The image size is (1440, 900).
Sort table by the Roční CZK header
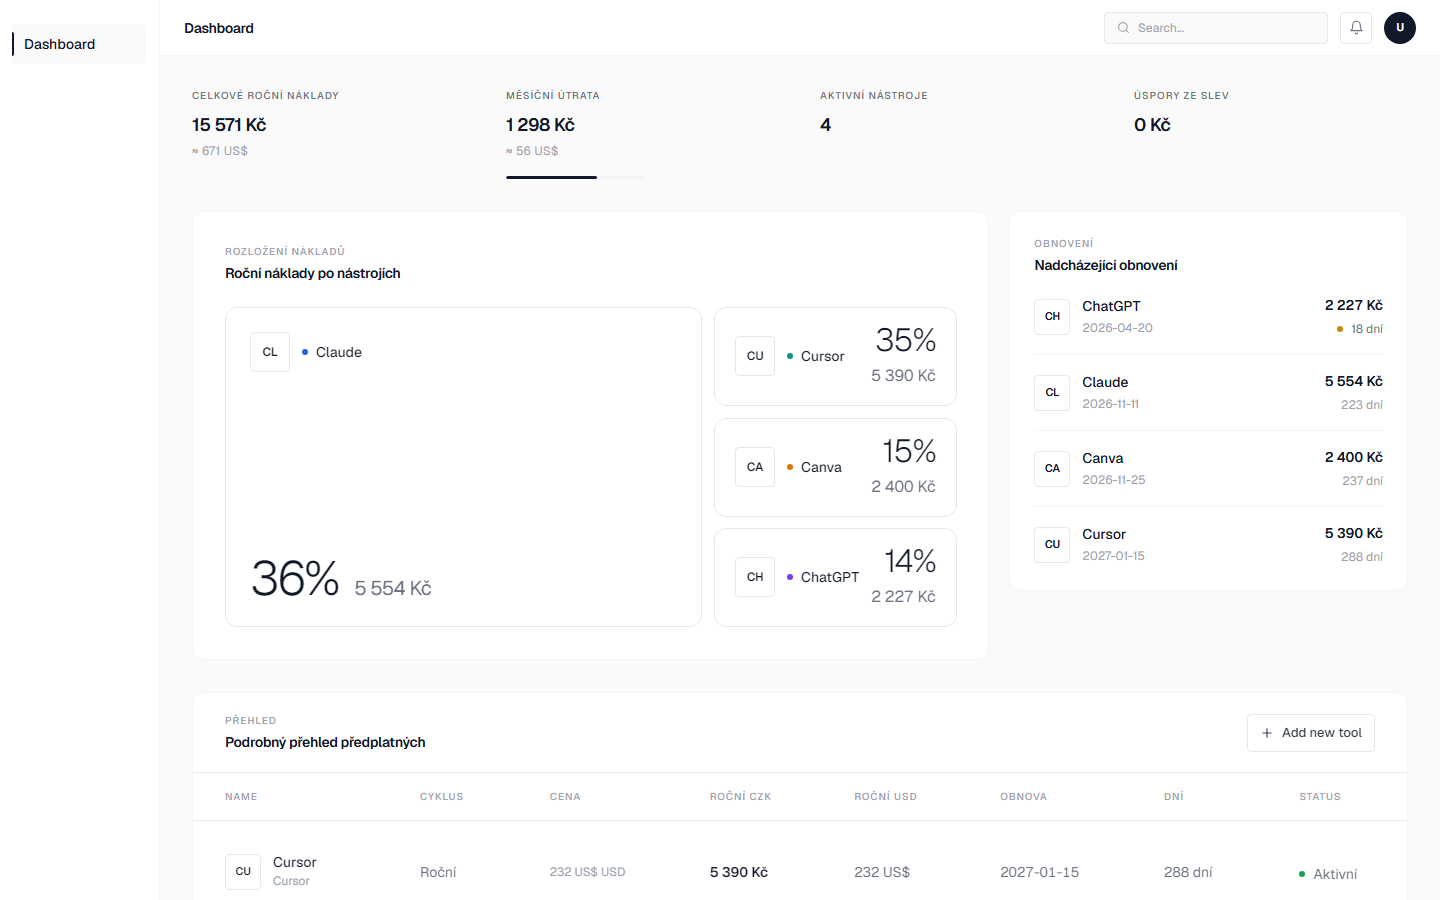click(740, 797)
